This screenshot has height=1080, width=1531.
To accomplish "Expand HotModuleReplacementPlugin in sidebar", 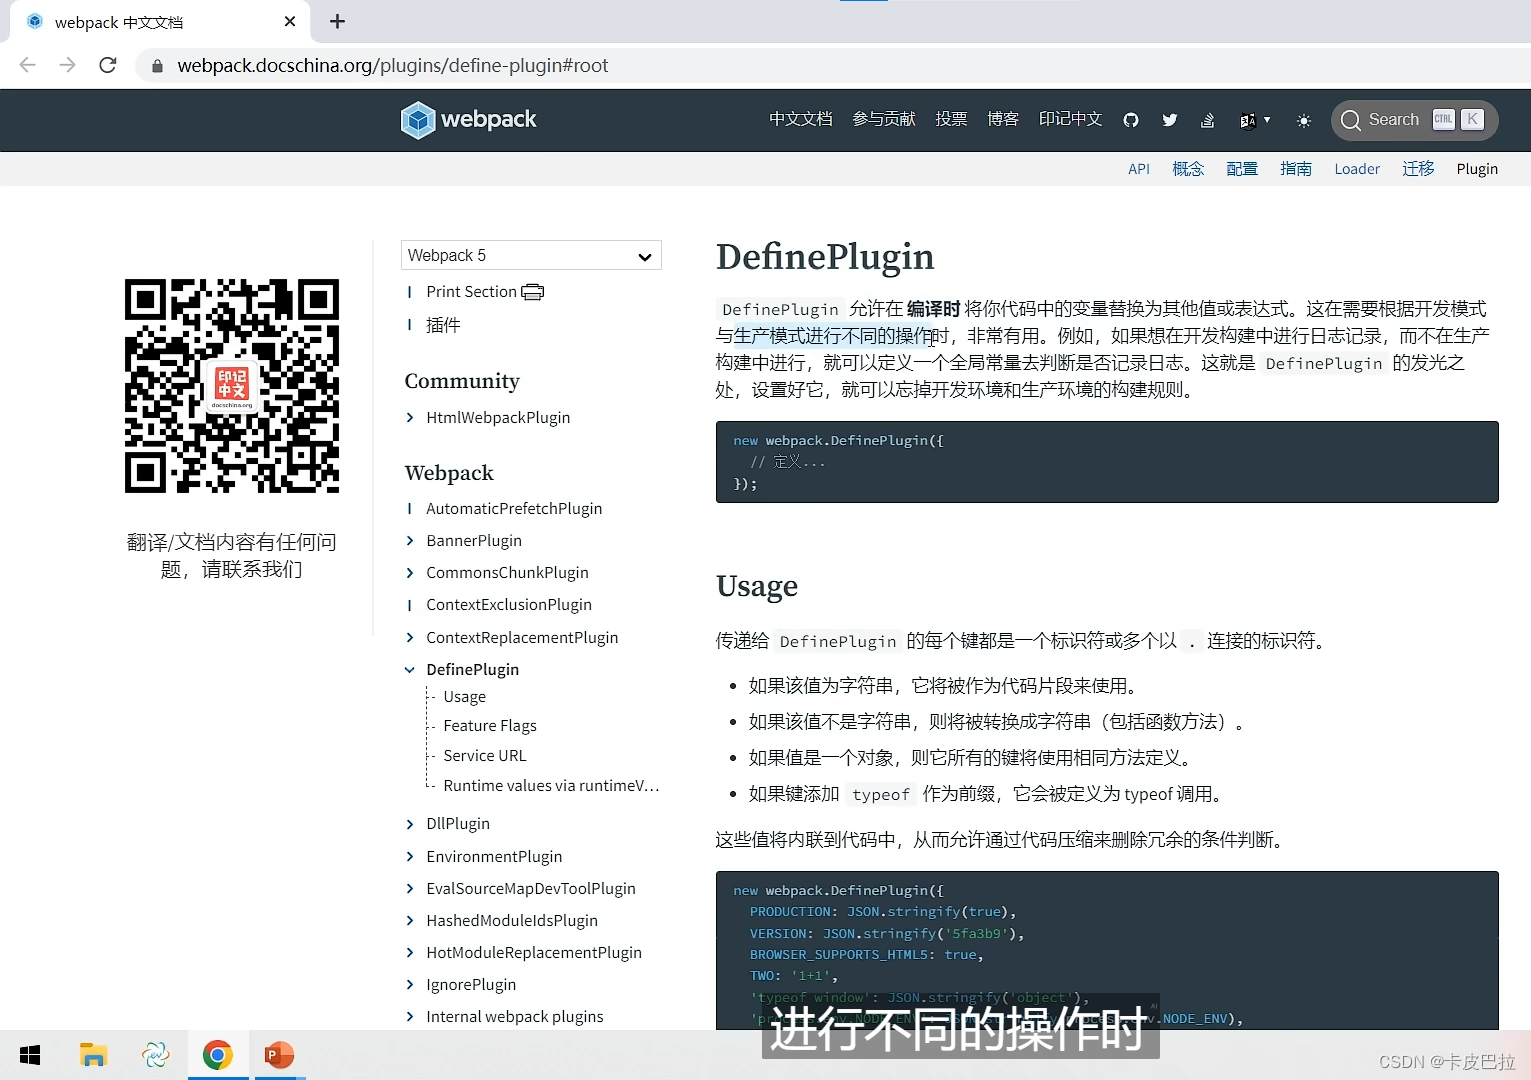I will point(409,953).
